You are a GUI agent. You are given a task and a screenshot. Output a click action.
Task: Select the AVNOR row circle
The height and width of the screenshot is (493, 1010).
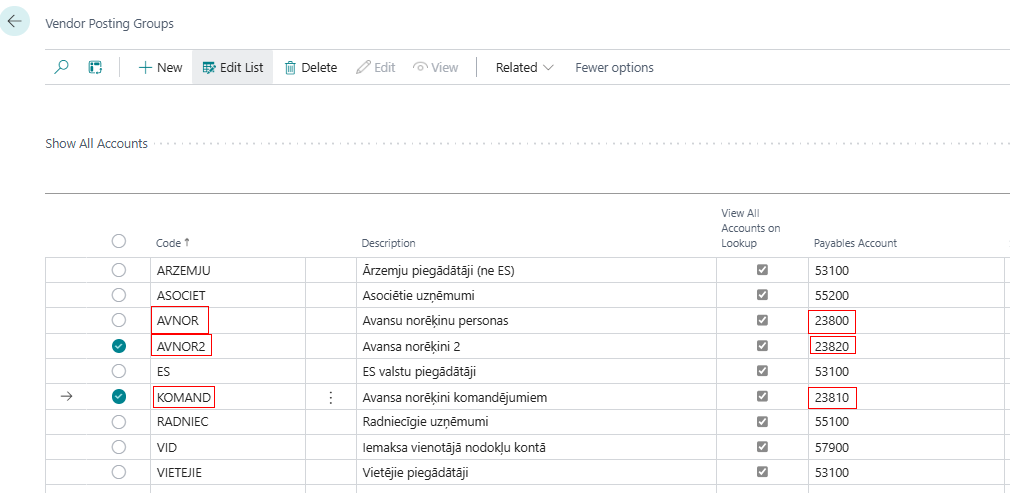[119, 320]
